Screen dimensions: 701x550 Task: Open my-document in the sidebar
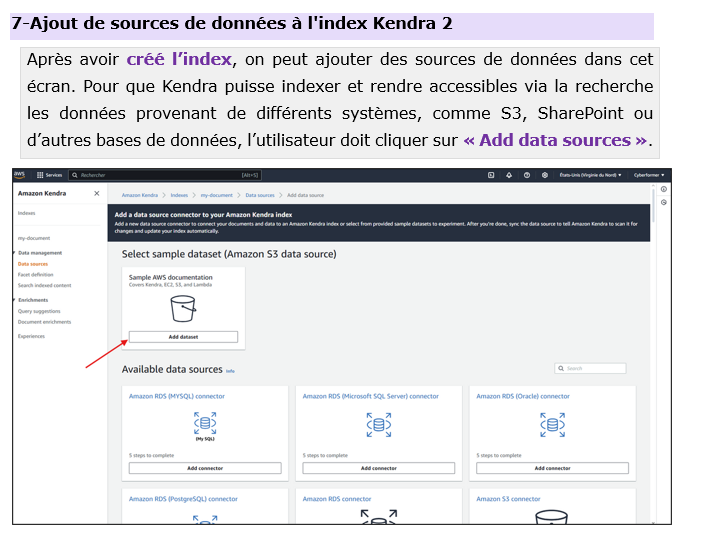[x=34, y=238]
